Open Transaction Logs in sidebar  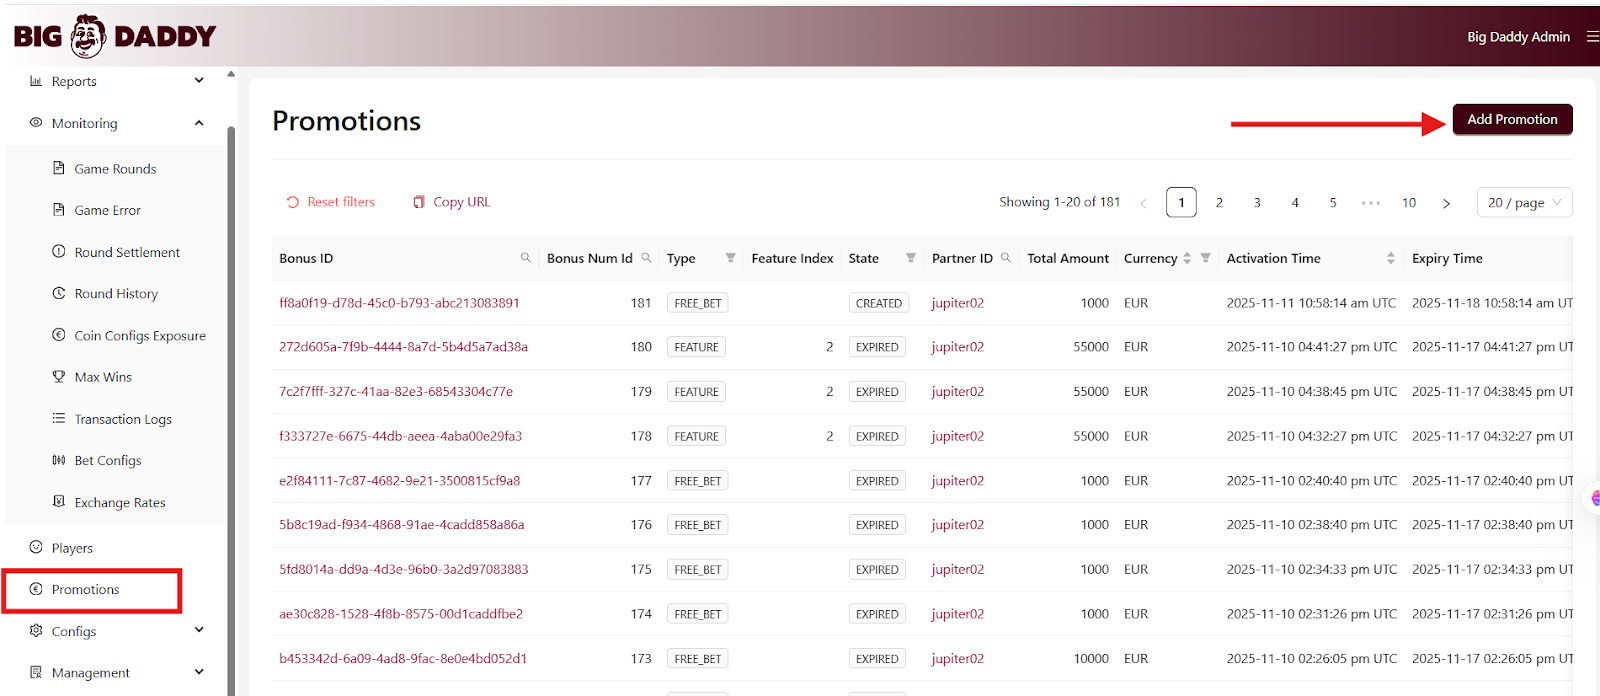[x=123, y=419]
